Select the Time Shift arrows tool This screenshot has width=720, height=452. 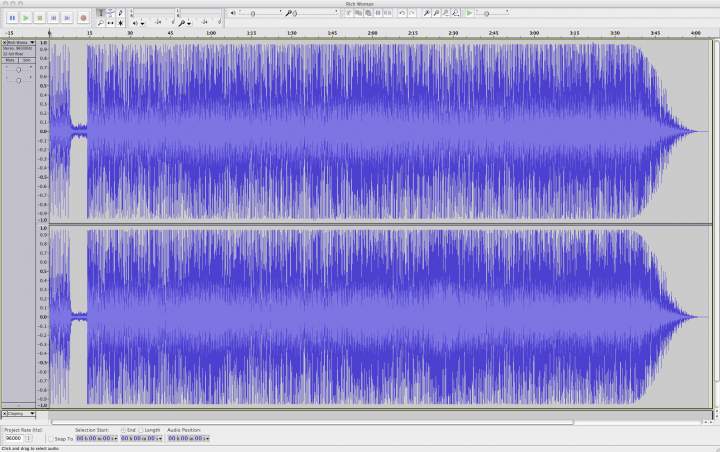click(111, 23)
